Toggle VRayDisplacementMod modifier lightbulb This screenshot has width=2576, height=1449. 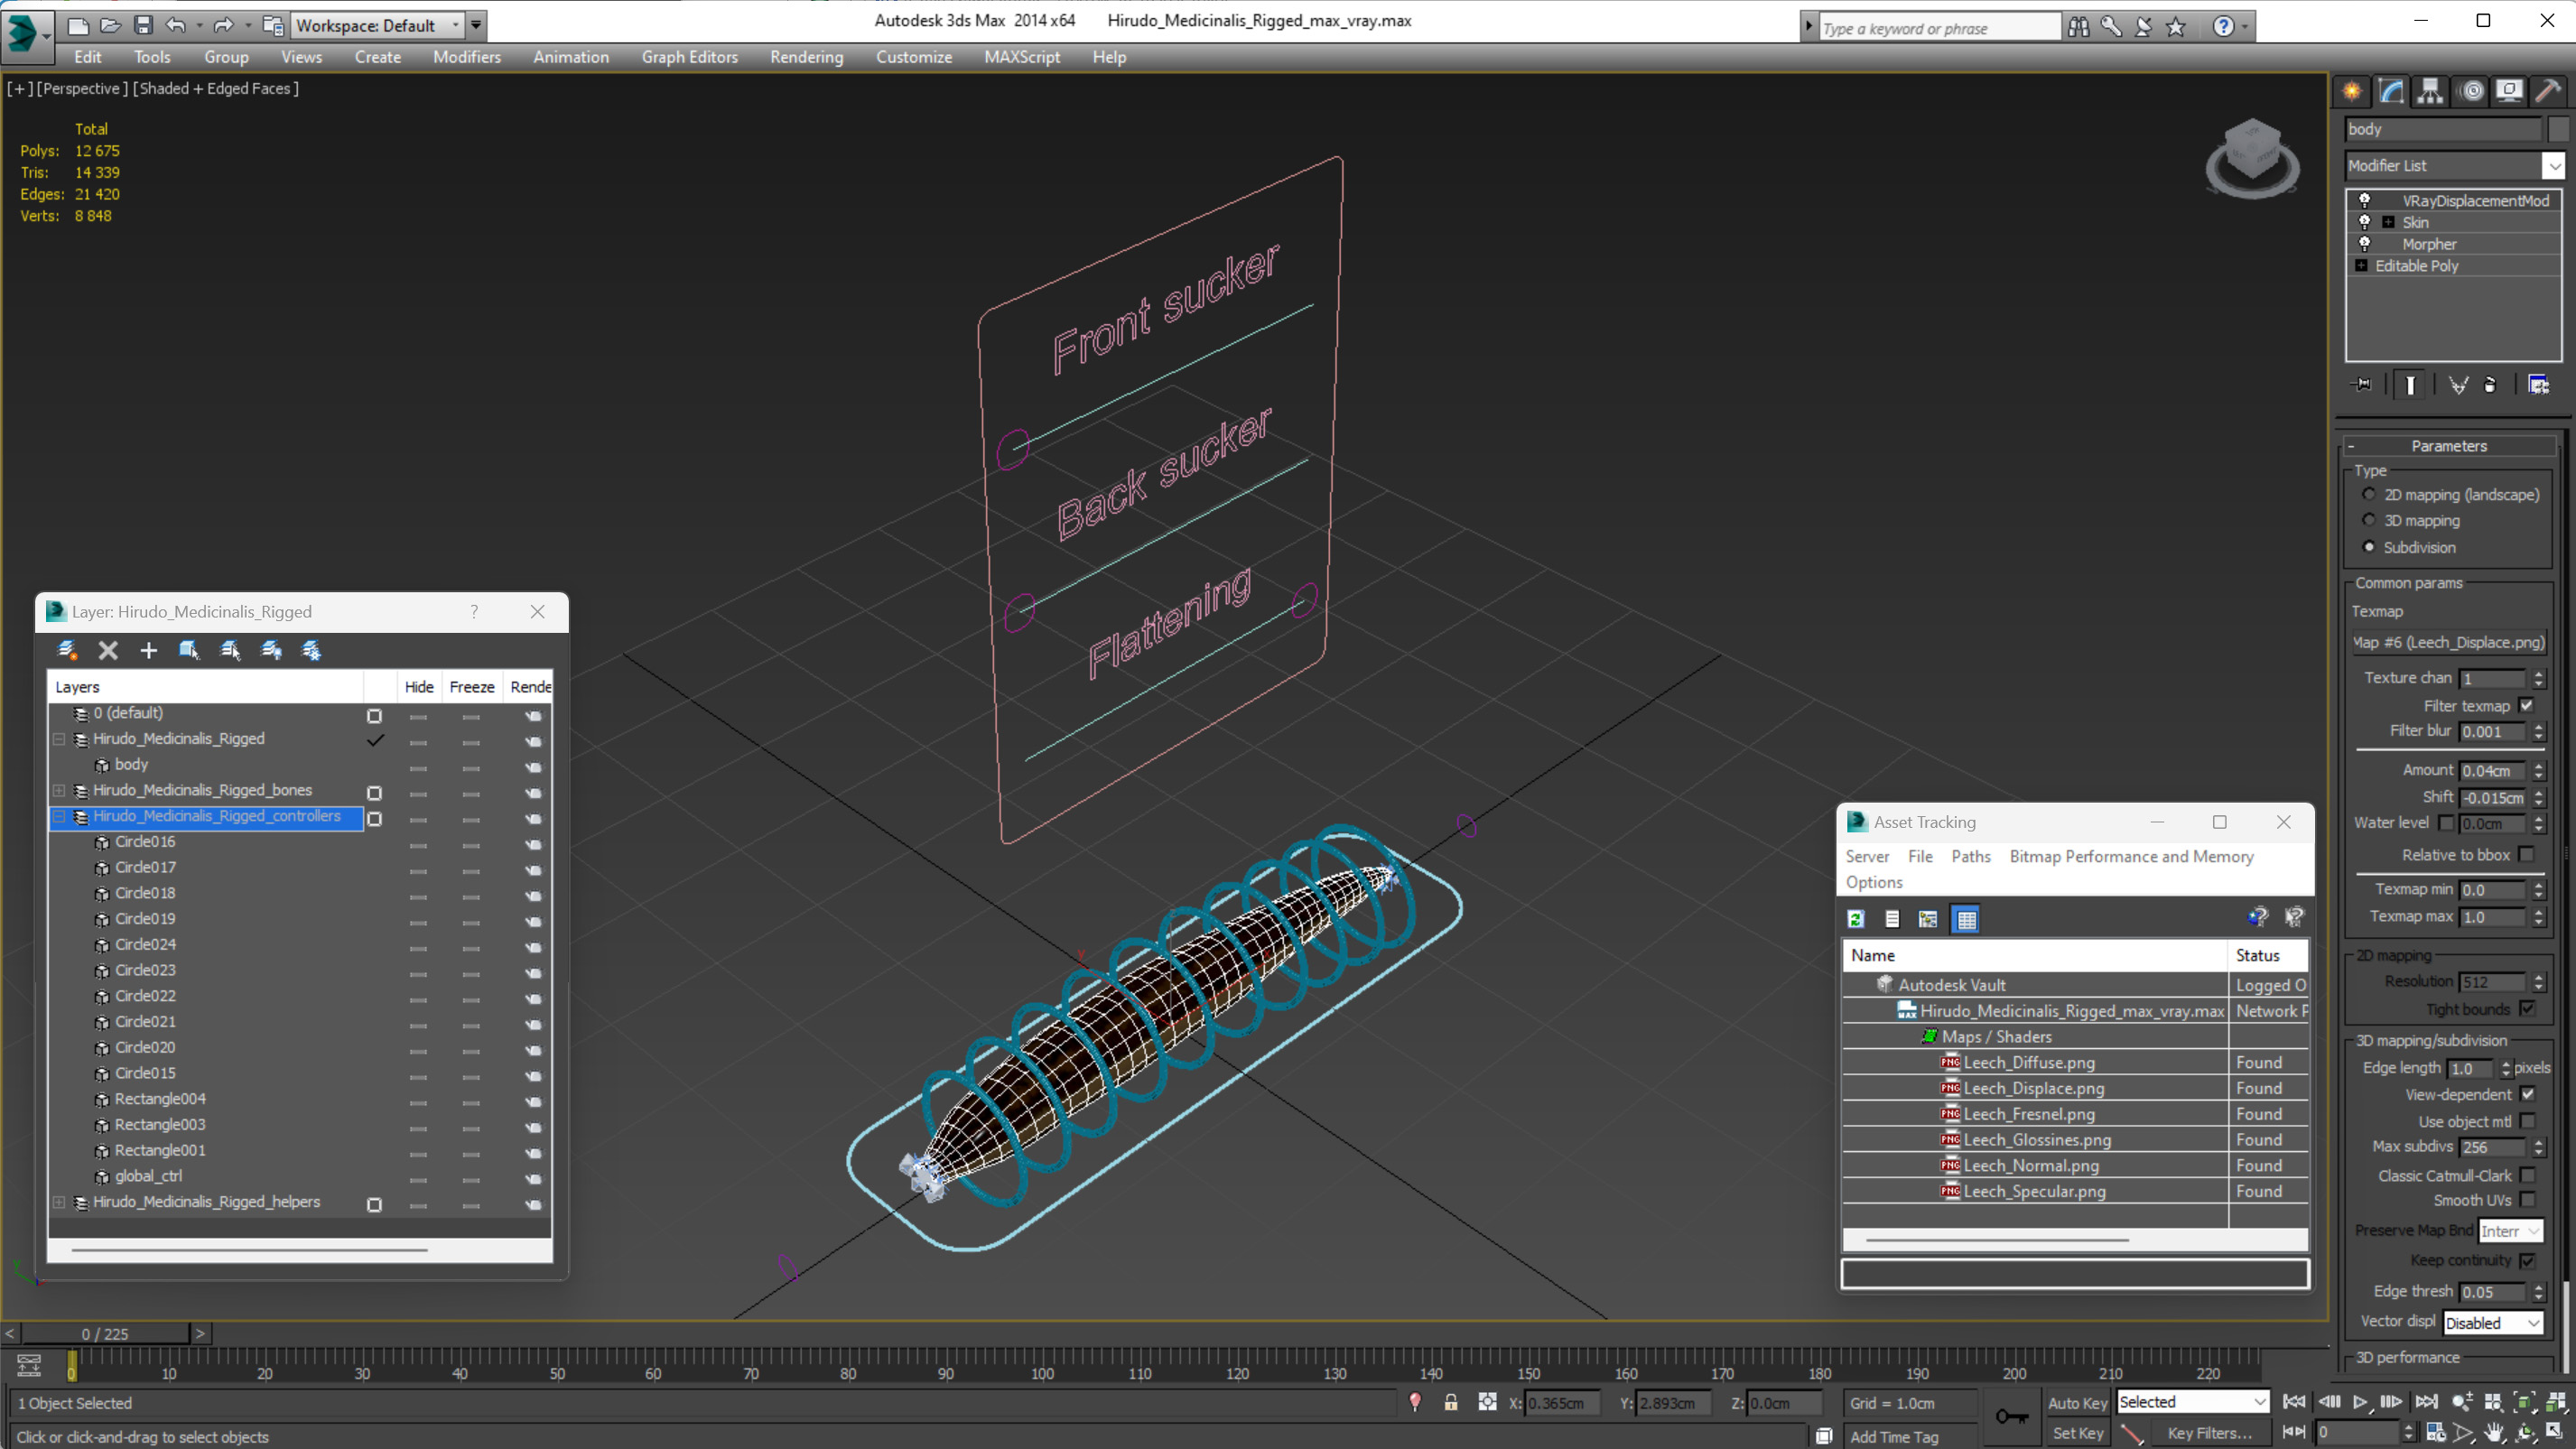(x=2365, y=200)
